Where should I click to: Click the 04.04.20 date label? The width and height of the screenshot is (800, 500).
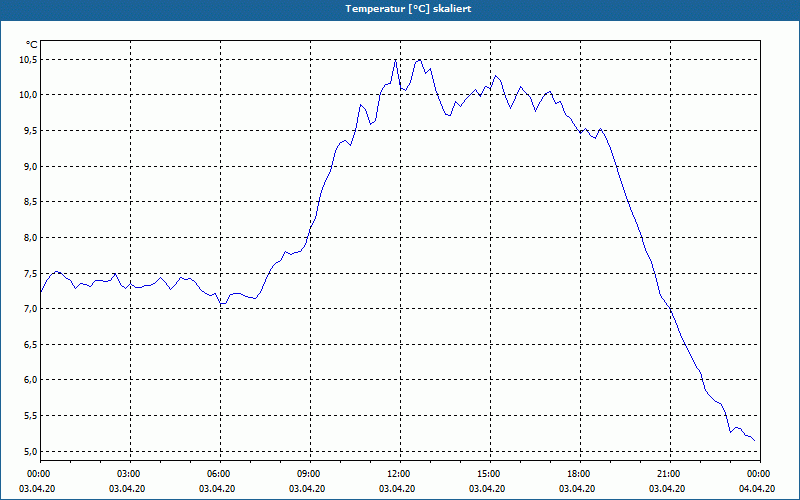(x=757, y=489)
